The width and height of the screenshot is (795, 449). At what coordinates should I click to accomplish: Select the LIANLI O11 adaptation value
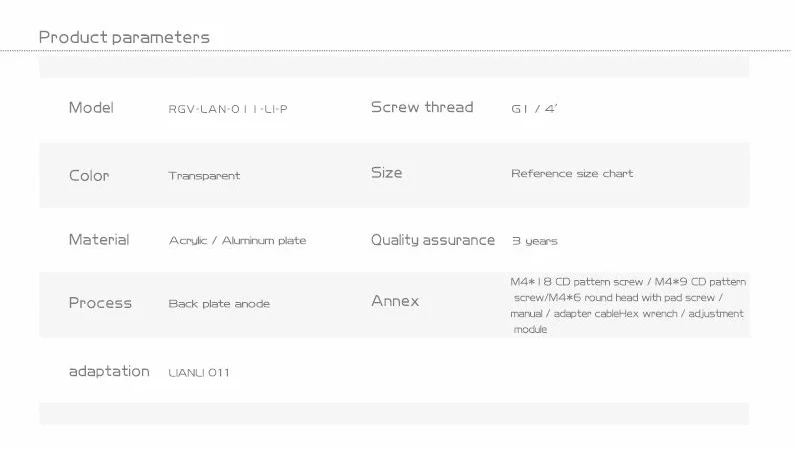(199, 373)
